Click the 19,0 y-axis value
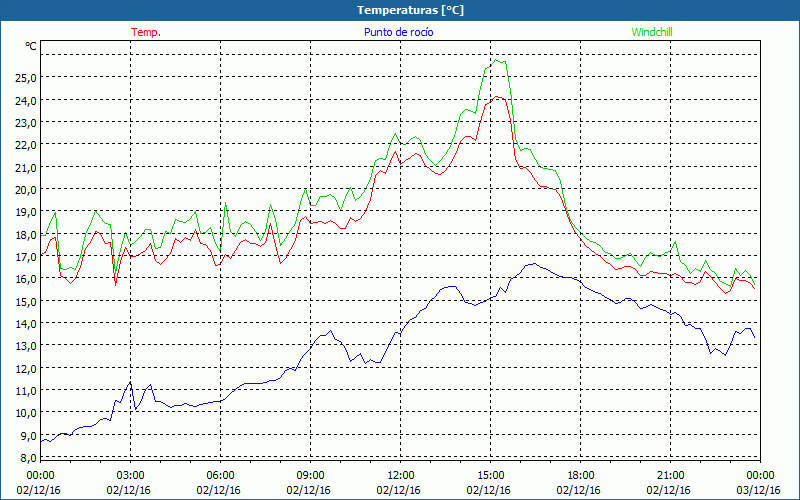 tap(26, 212)
